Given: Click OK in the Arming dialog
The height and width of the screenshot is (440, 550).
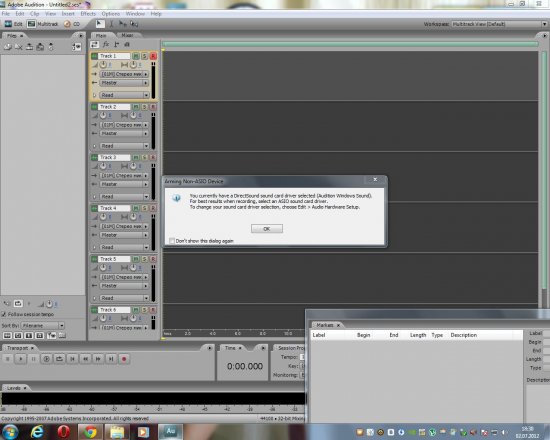Looking at the screenshot, I should pos(267,229).
